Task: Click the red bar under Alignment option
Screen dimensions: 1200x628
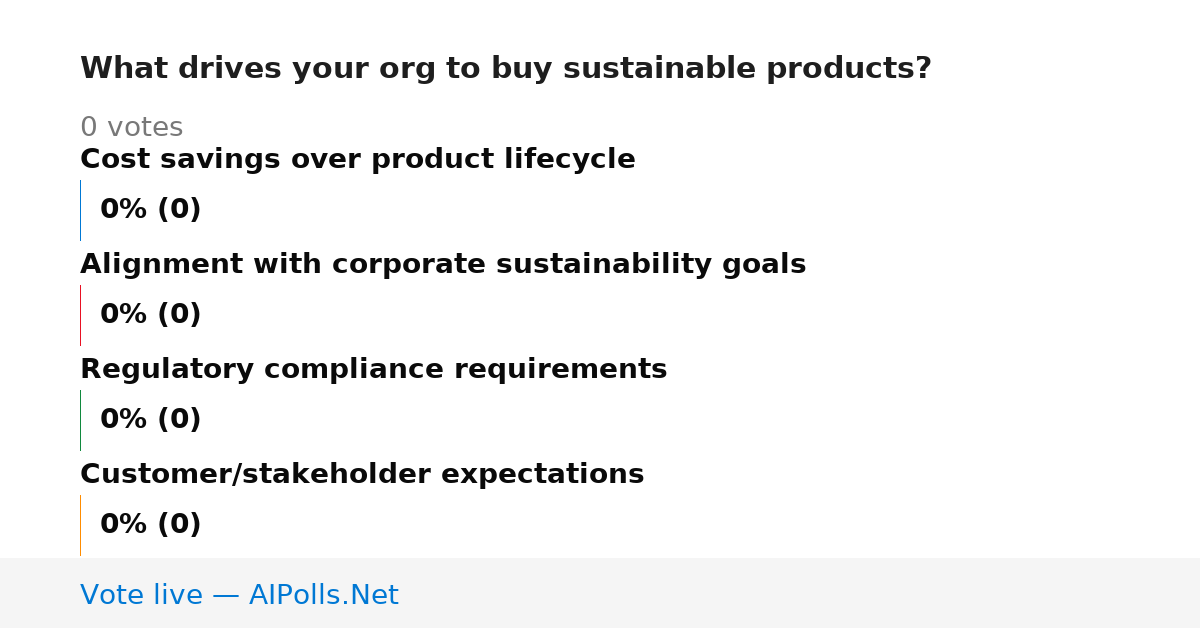Action: click(x=80, y=315)
